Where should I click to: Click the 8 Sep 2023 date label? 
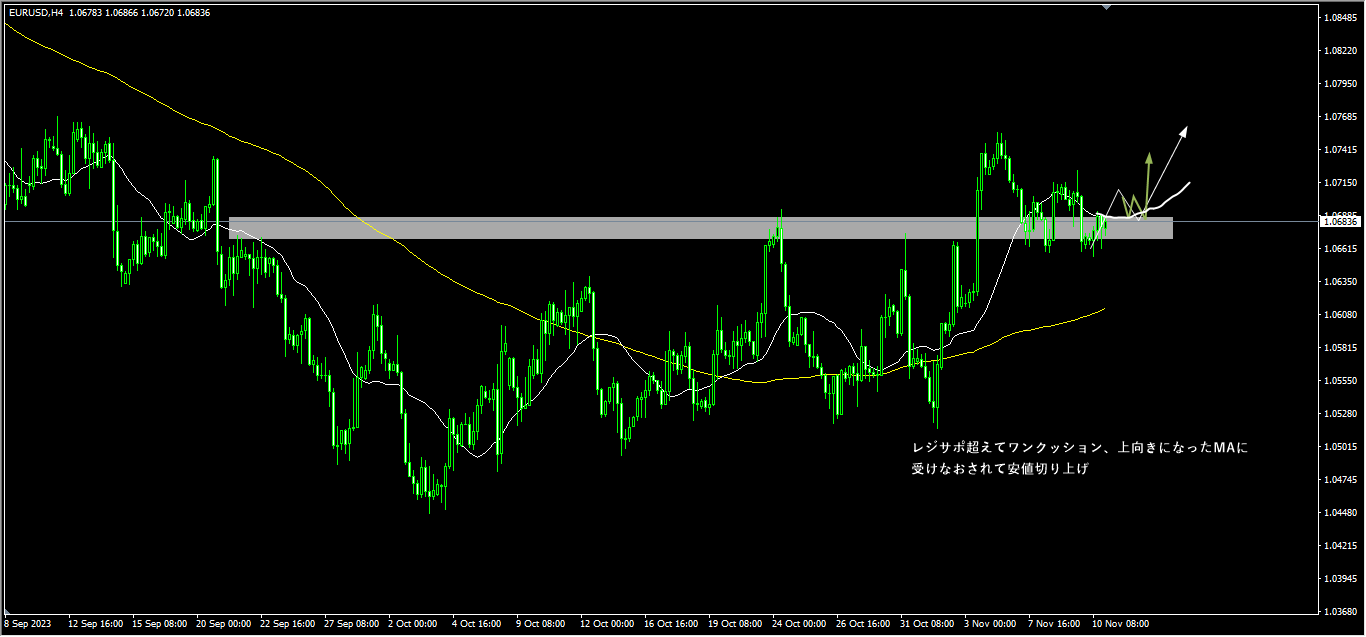coord(29,624)
